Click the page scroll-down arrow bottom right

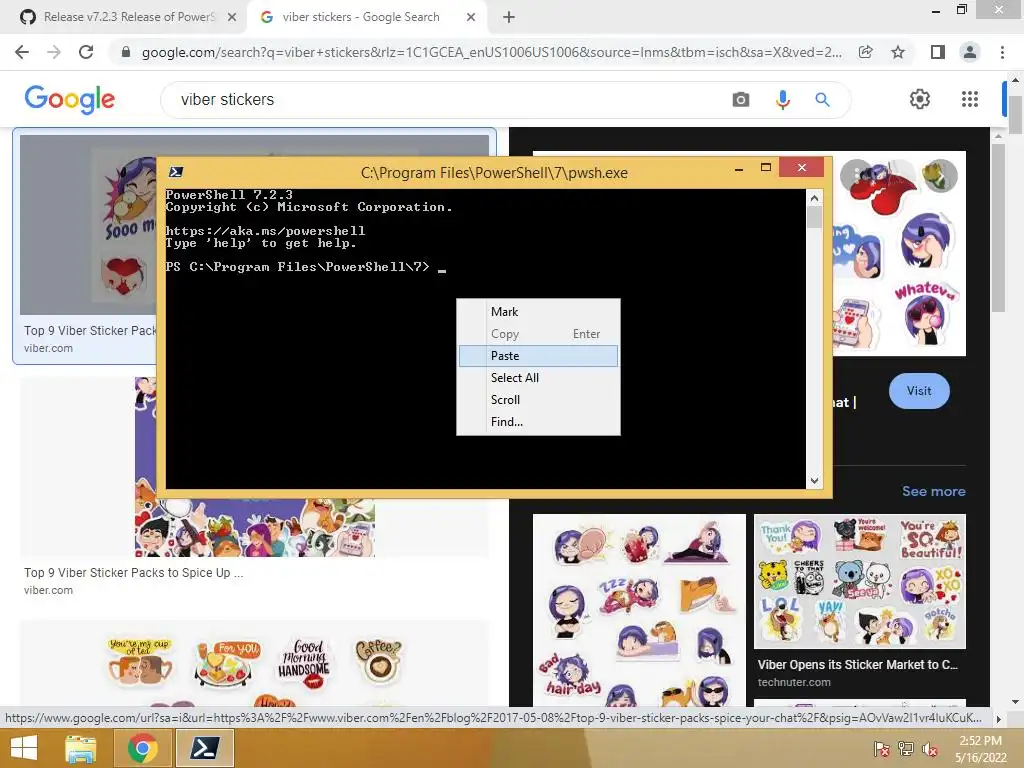tap(1015, 702)
